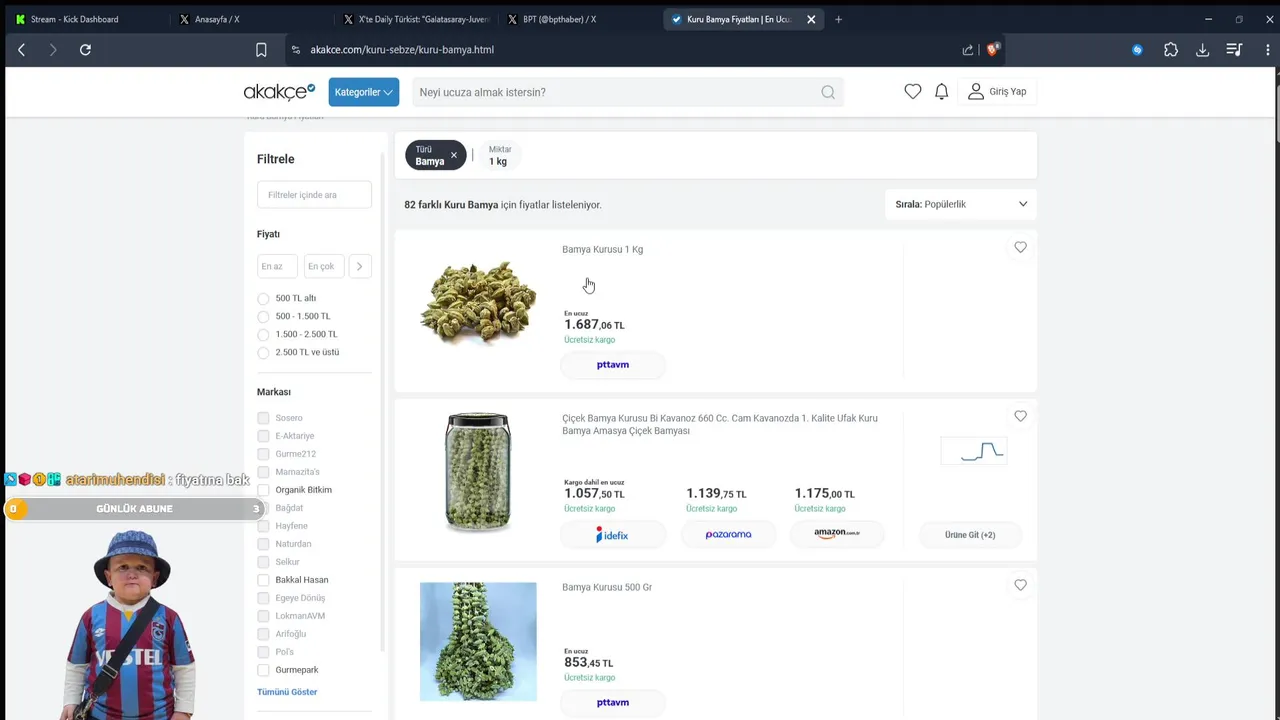Open Bamya Kurusu 500 Gr title link

pyautogui.click(x=607, y=587)
